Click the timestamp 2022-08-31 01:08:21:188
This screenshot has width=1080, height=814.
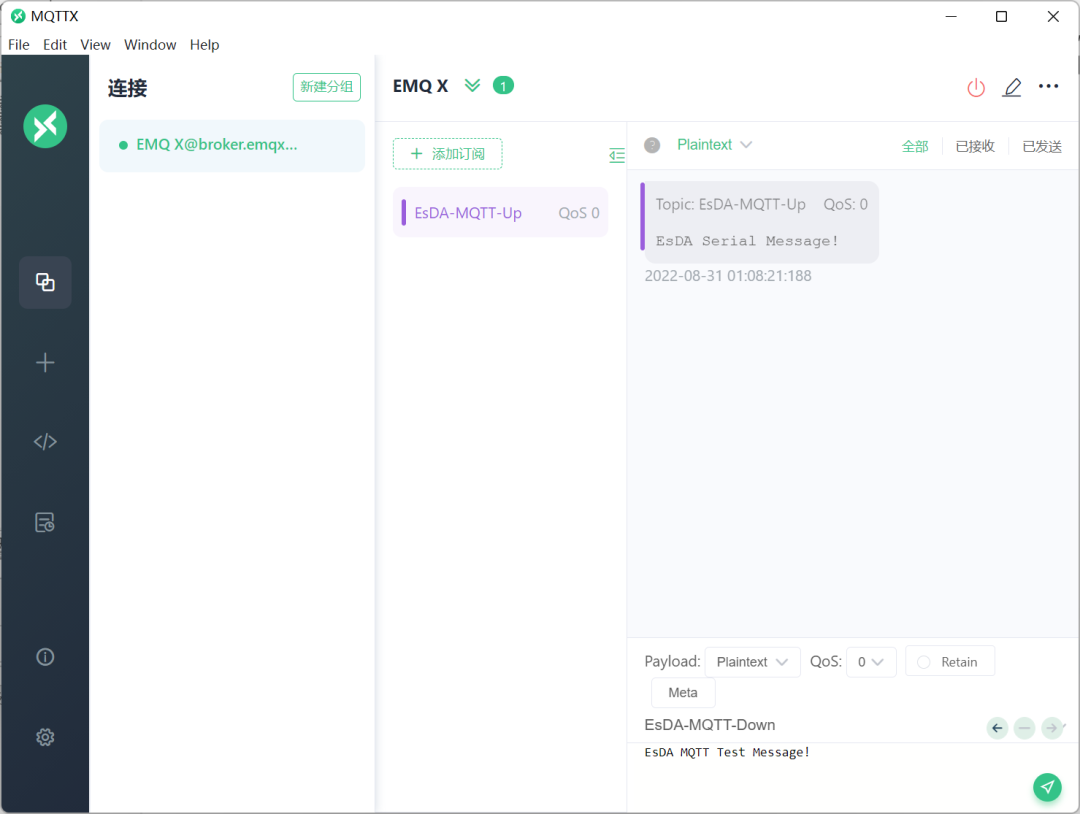pos(727,276)
